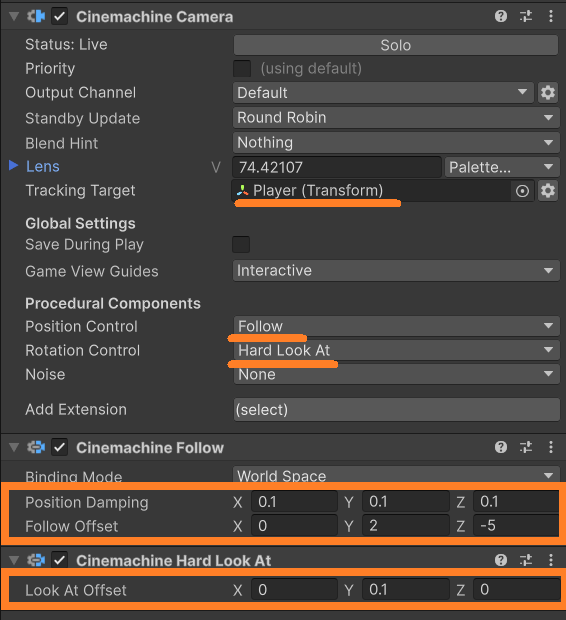Click the Follow Offset label
The height and width of the screenshot is (620, 566).
(x=72, y=527)
